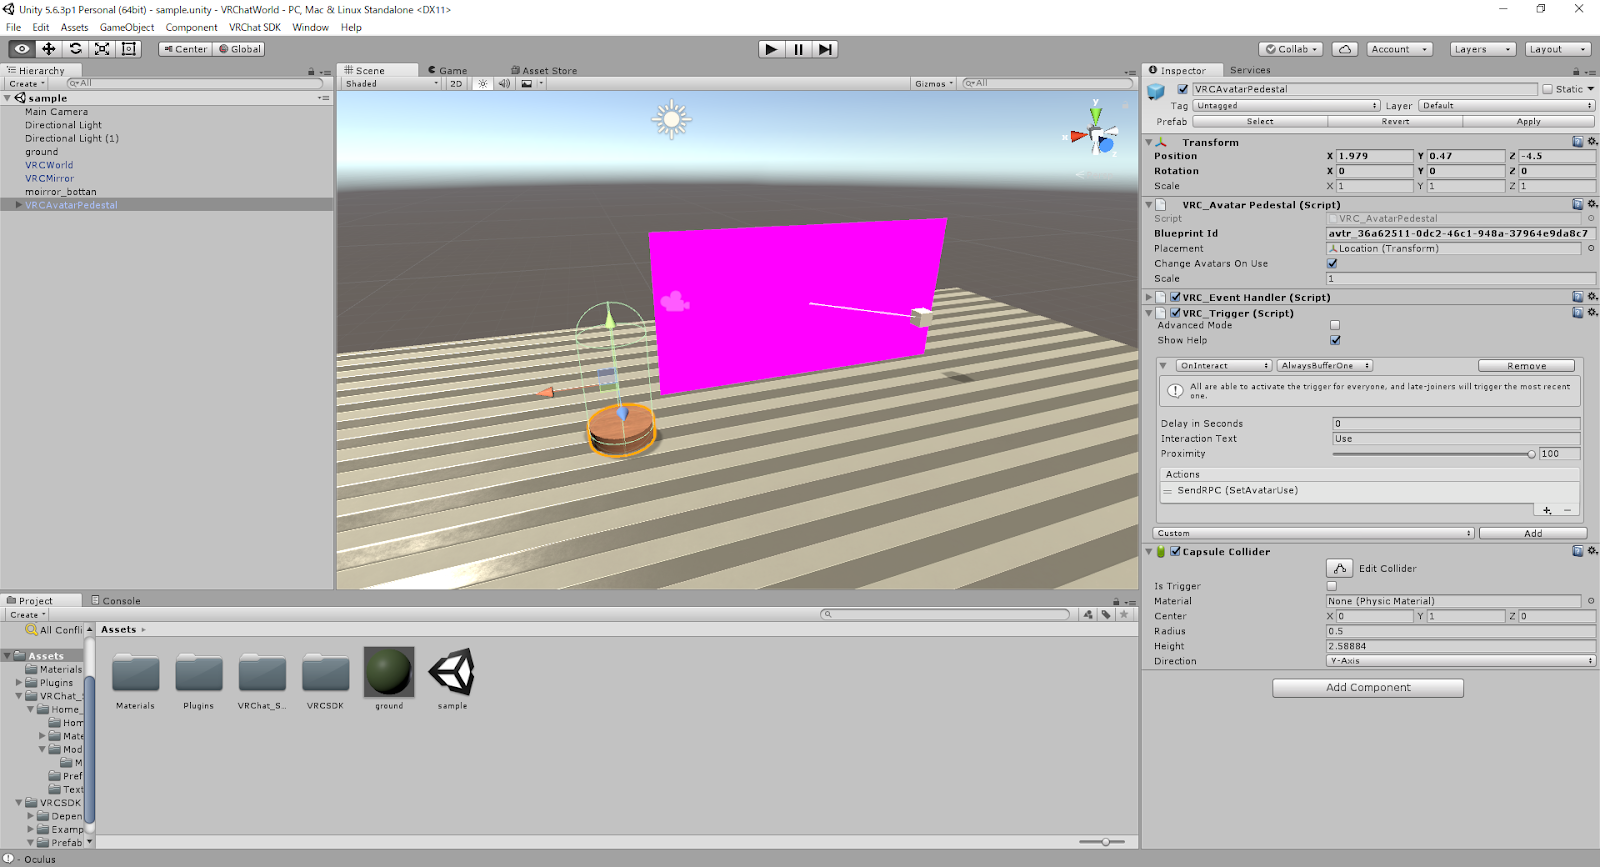The image size is (1600, 867).
Task: Toggle the VRCAvatarPedestal active checkbox
Action: [x=1183, y=89]
